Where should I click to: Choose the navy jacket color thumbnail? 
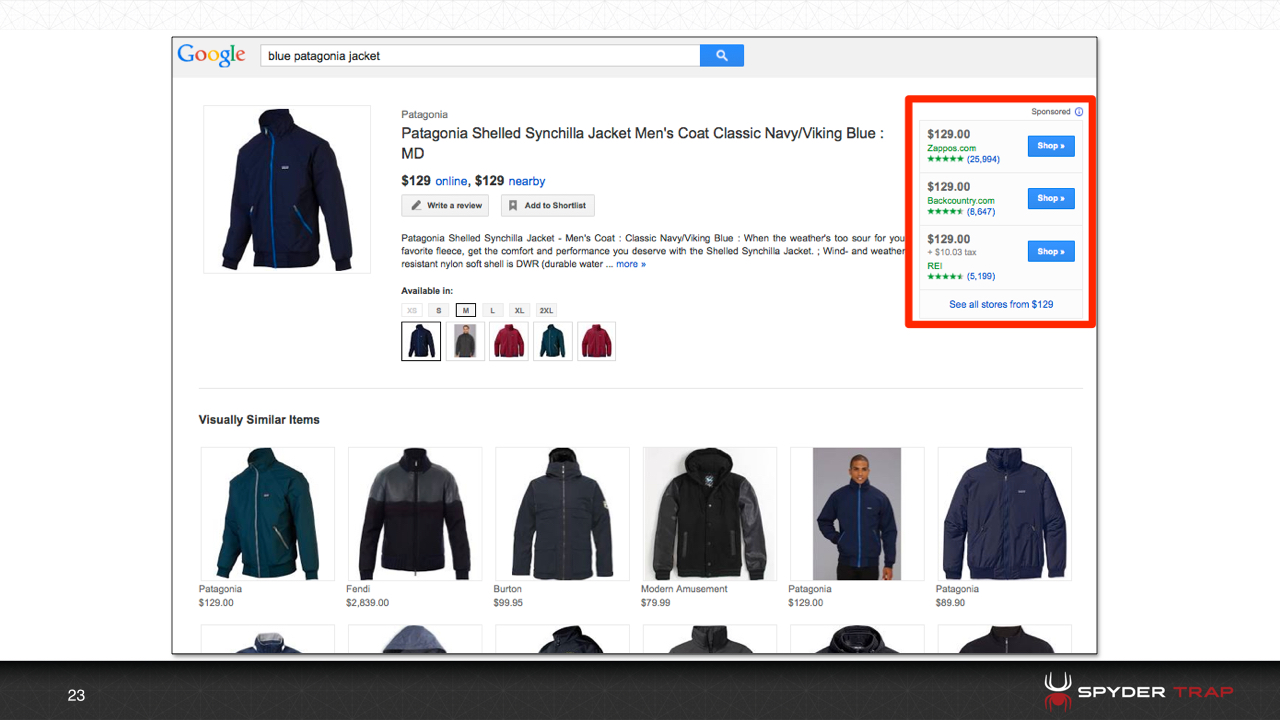pos(421,341)
